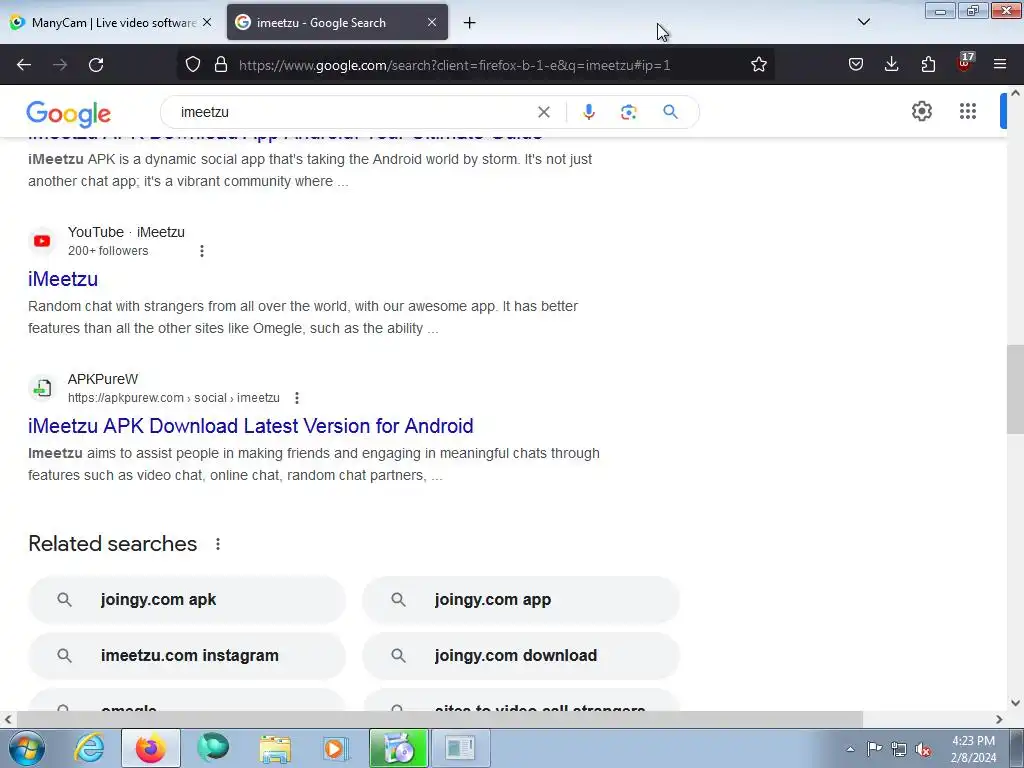Click the vertical scrollbar thumb
1024x768 pixels.
pos(1015,389)
